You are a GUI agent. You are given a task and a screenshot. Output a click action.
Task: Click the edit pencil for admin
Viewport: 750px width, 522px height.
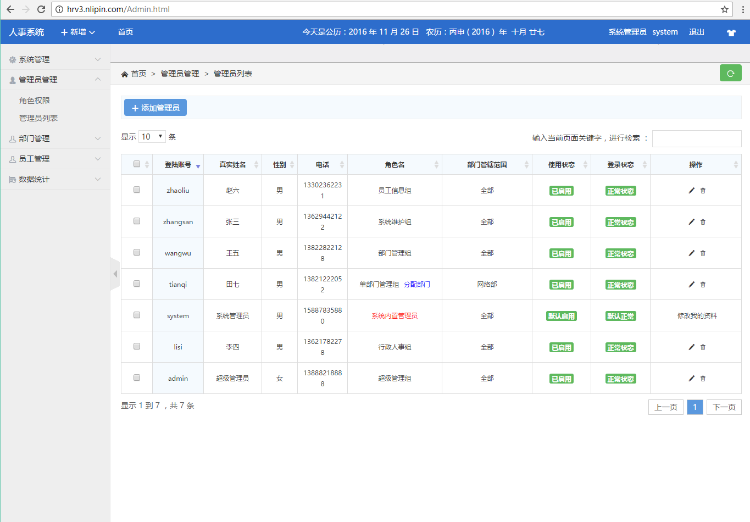pos(691,378)
